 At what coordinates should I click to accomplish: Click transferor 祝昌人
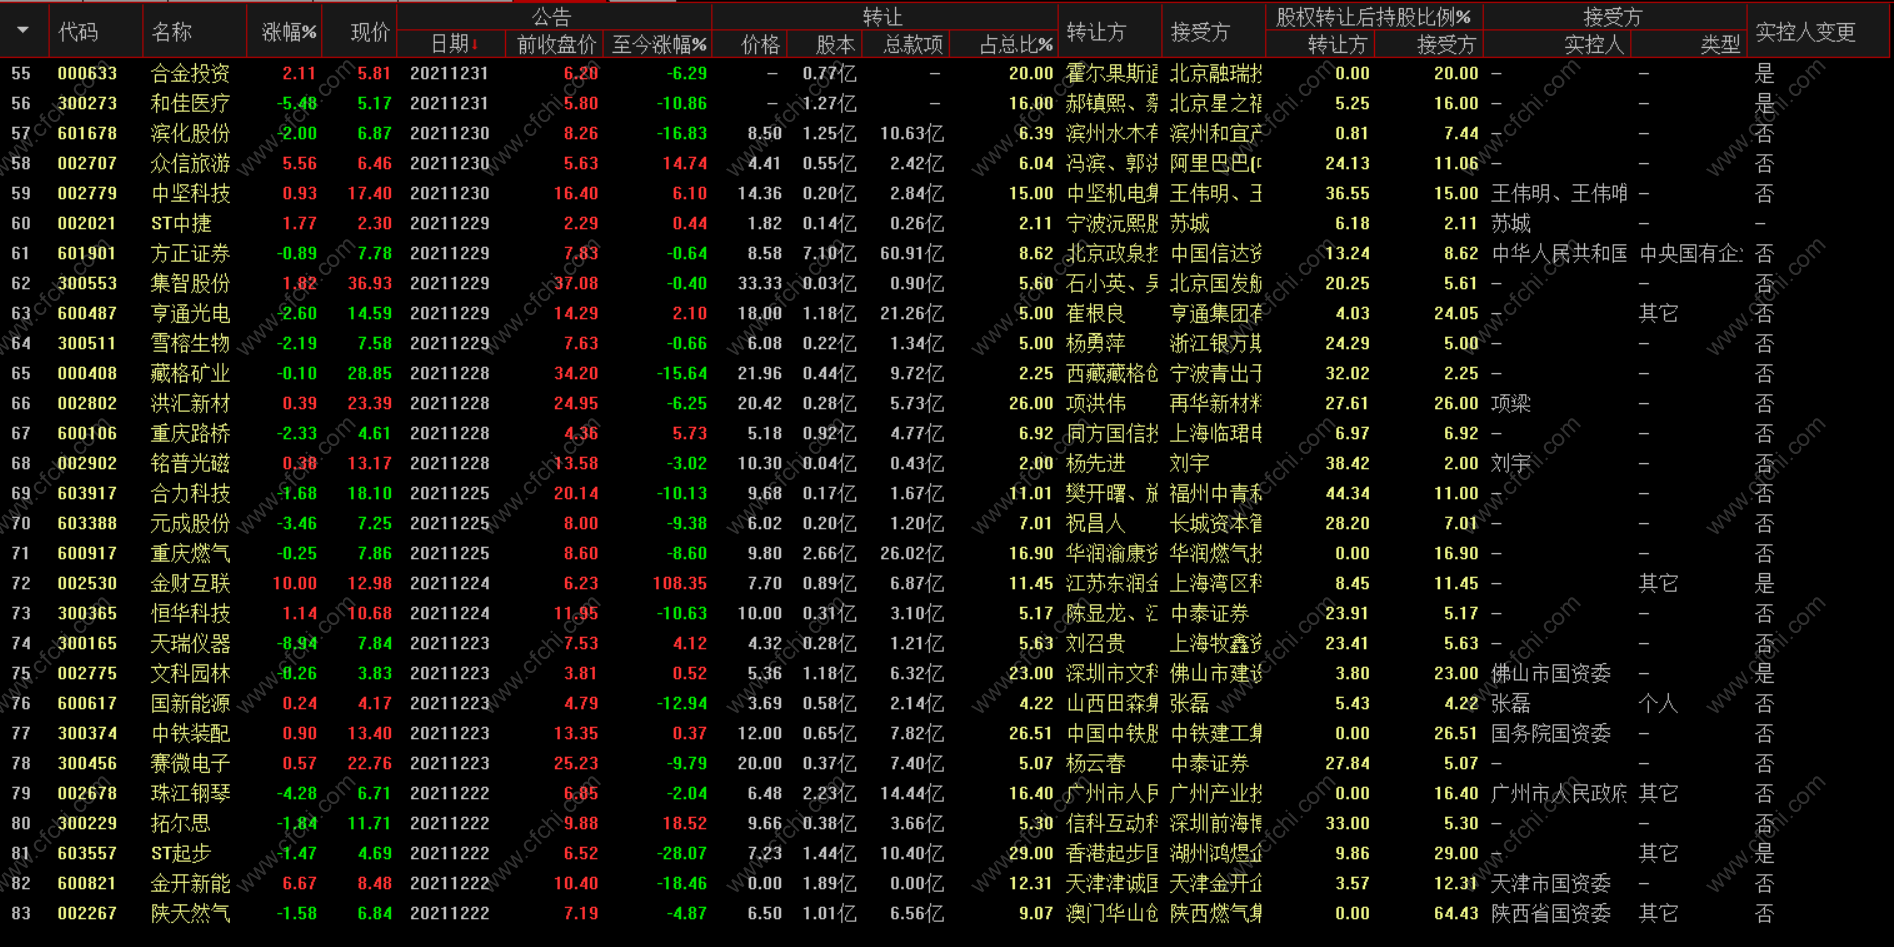(x=1096, y=523)
